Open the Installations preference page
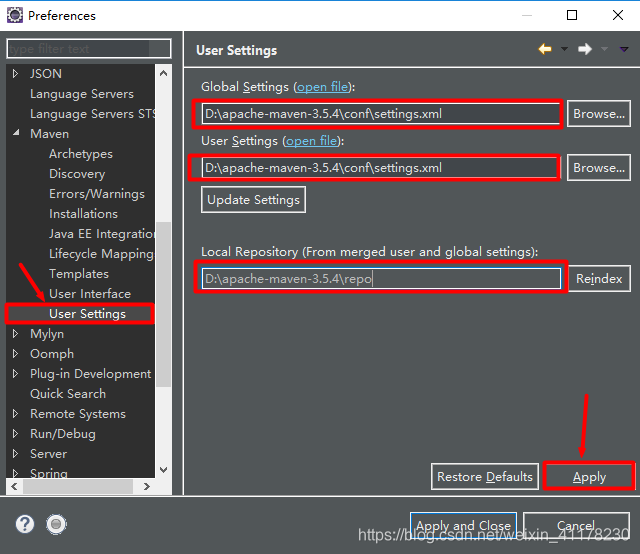 coord(83,214)
